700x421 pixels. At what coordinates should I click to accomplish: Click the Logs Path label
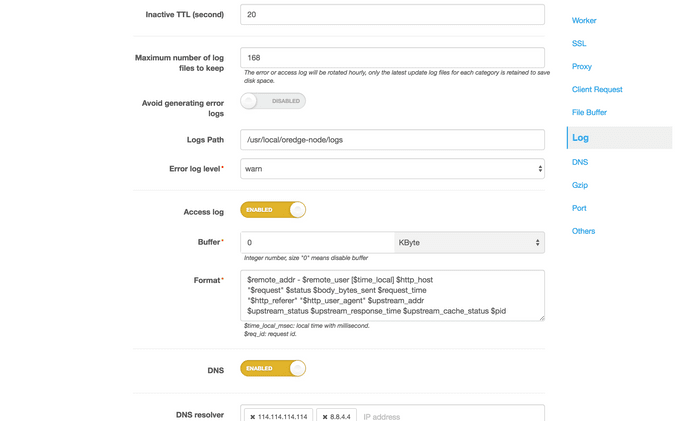205,140
